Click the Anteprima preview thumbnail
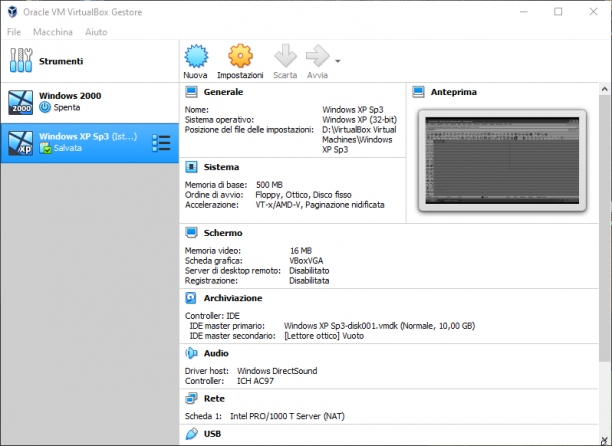 click(502, 160)
